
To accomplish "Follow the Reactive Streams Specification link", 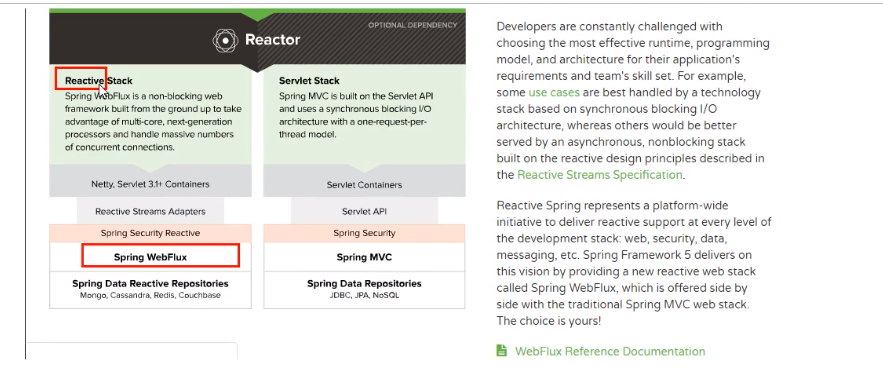I will point(599,175).
